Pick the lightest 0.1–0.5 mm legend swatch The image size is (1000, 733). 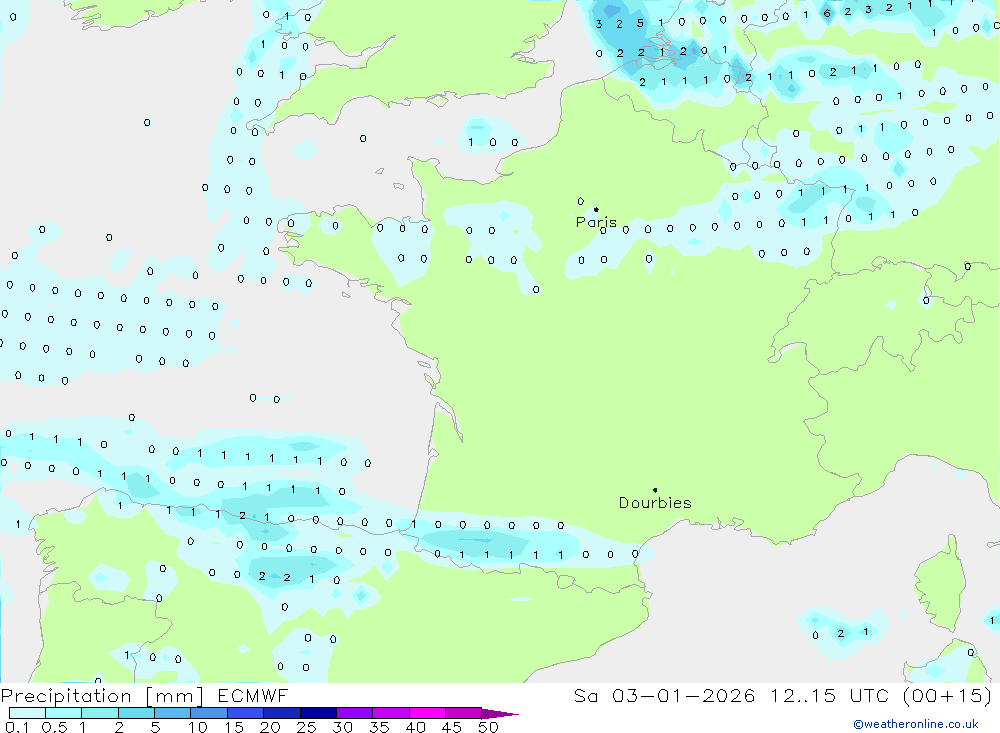27,713
